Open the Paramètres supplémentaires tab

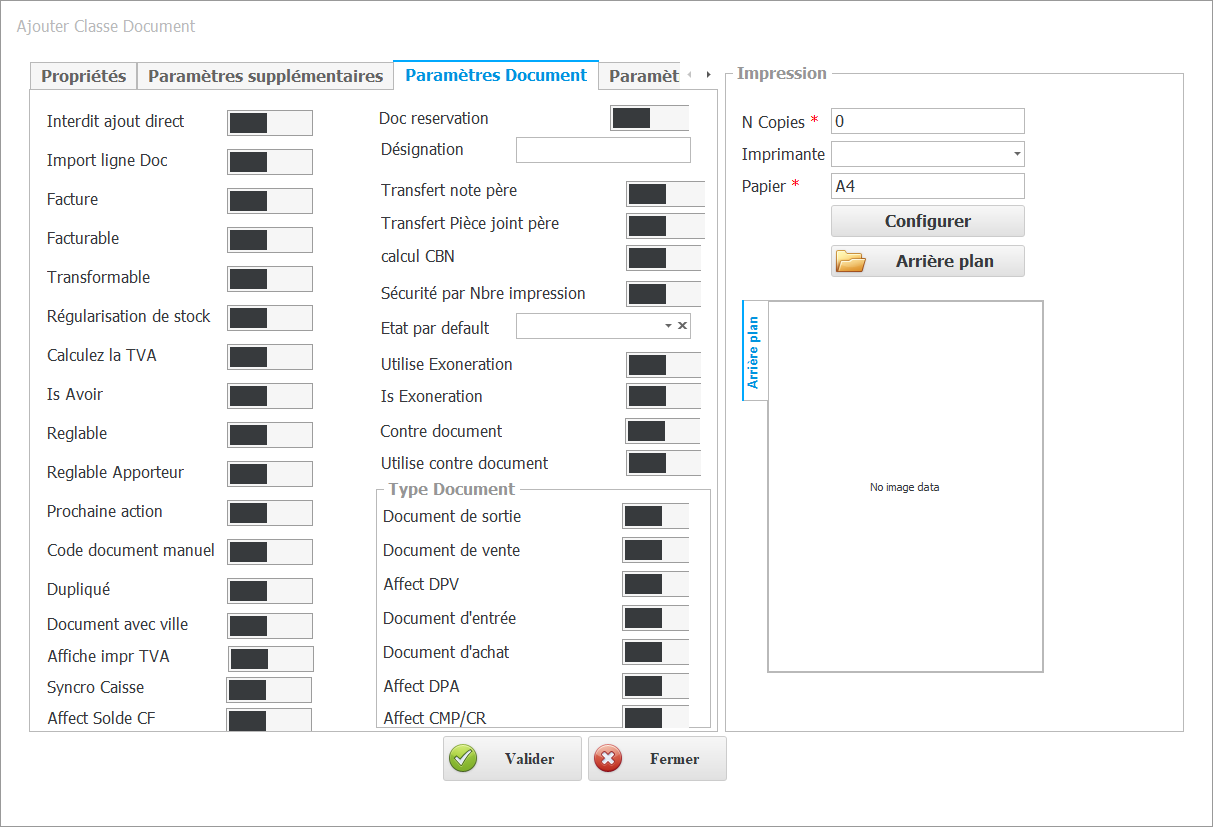(x=265, y=76)
